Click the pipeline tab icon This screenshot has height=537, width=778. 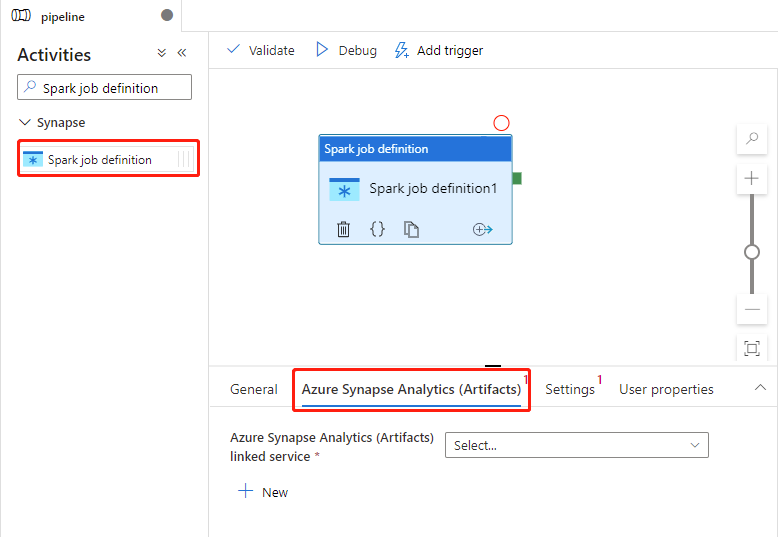(x=21, y=15)
